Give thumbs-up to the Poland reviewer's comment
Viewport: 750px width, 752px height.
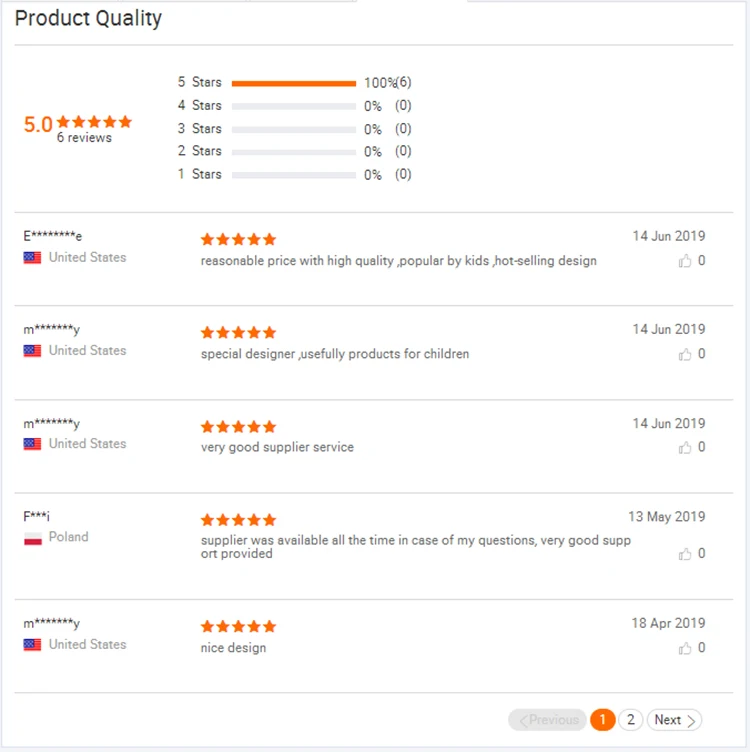point(685,553)
